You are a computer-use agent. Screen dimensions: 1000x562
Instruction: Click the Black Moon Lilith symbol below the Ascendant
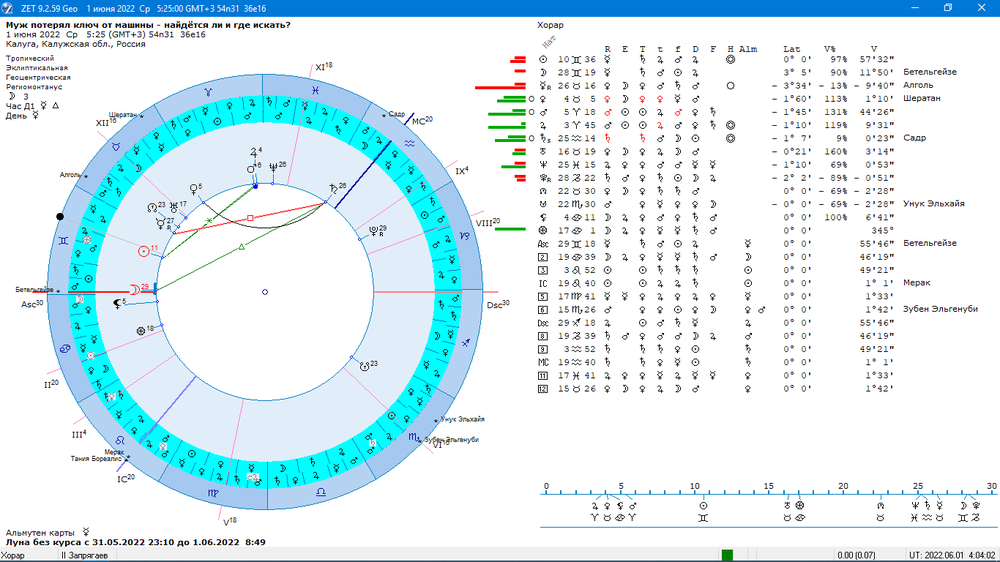coord(117,304)
